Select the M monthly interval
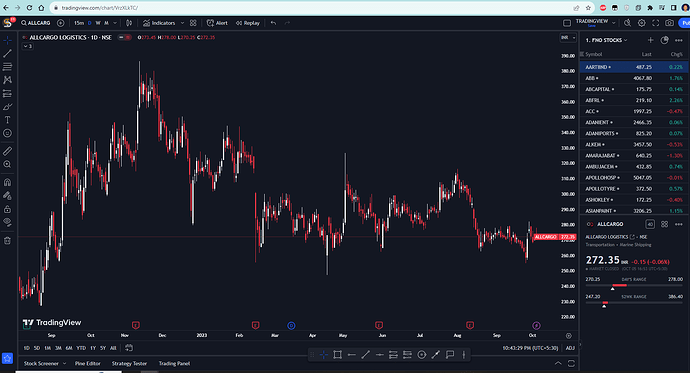This screenshot has height=373, width=690. (x=106, y=23)
